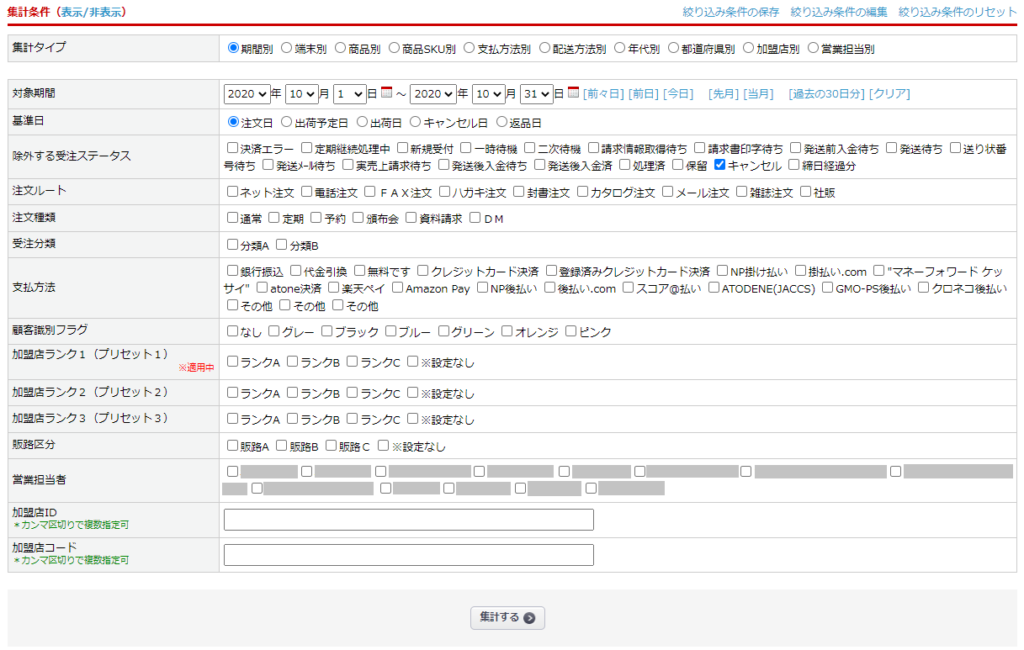Expand the end day dropdown showing 31
The width and height of the screenshot is (1024, 650).
click(x=536, y=94)
